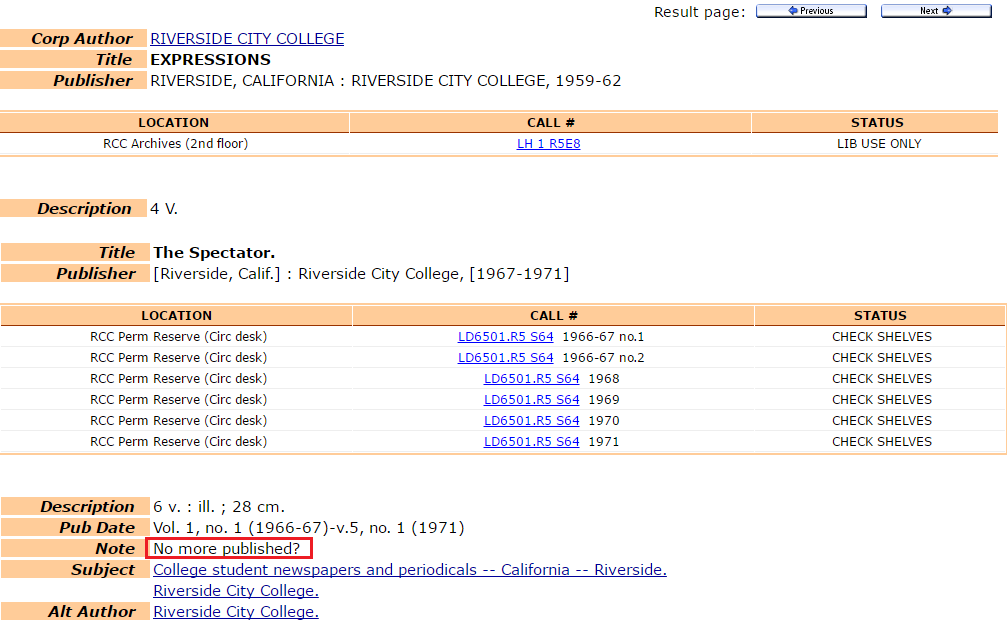
Task: Click the No more published? note
Action: tap(227, 549)
